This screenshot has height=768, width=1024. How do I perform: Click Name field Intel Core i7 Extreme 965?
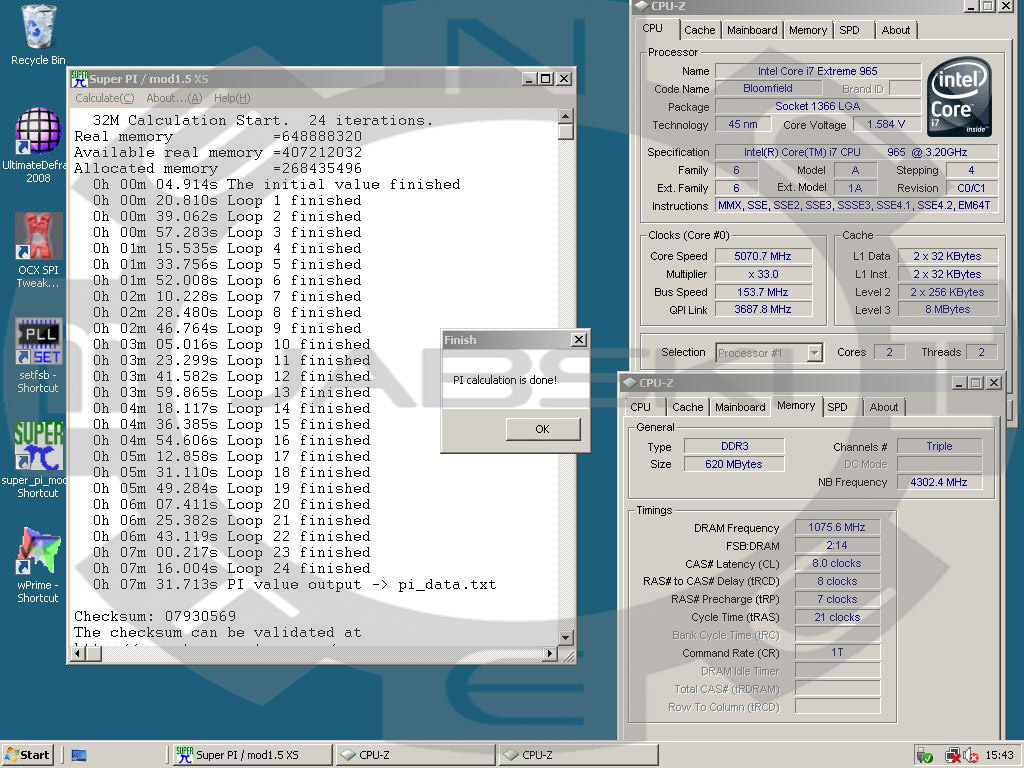point(818,71)
